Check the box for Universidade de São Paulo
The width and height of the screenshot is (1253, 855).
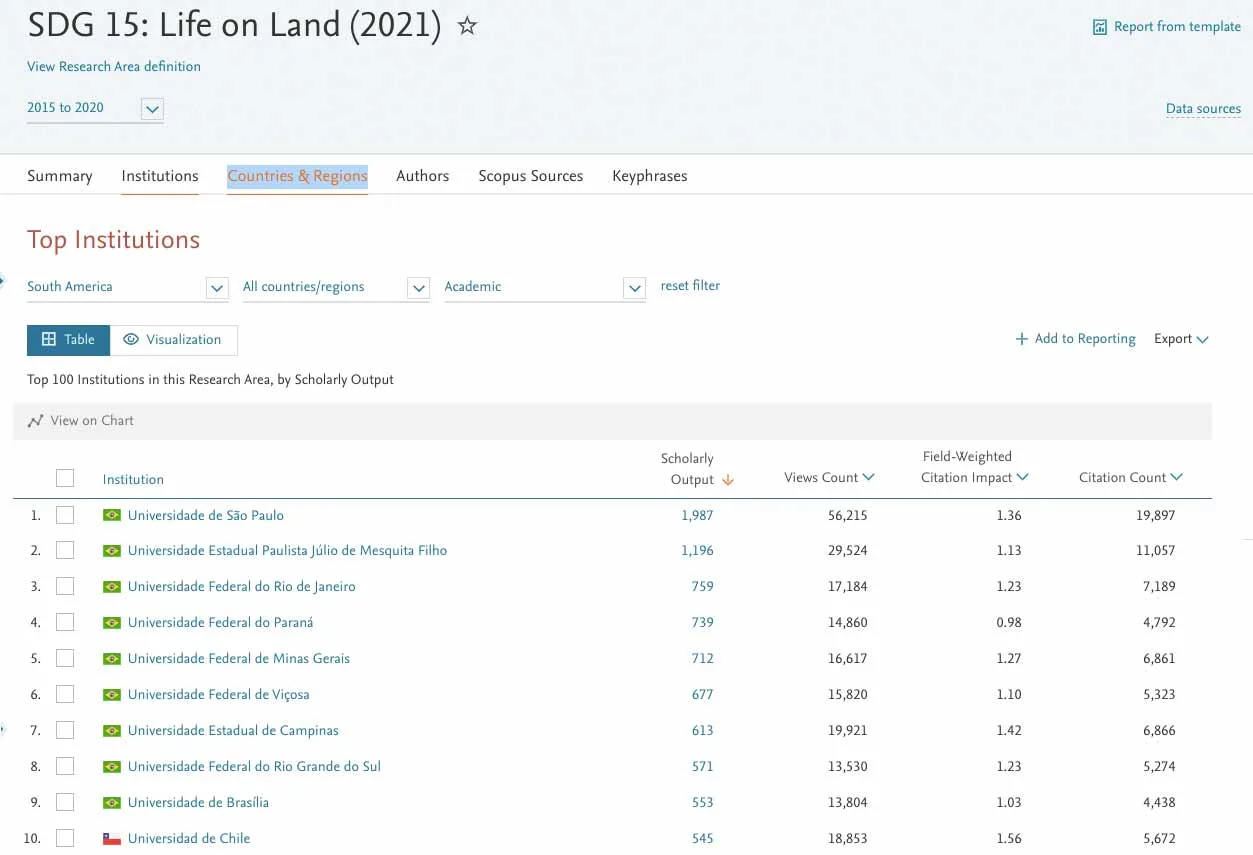click(x=65, y=515)
